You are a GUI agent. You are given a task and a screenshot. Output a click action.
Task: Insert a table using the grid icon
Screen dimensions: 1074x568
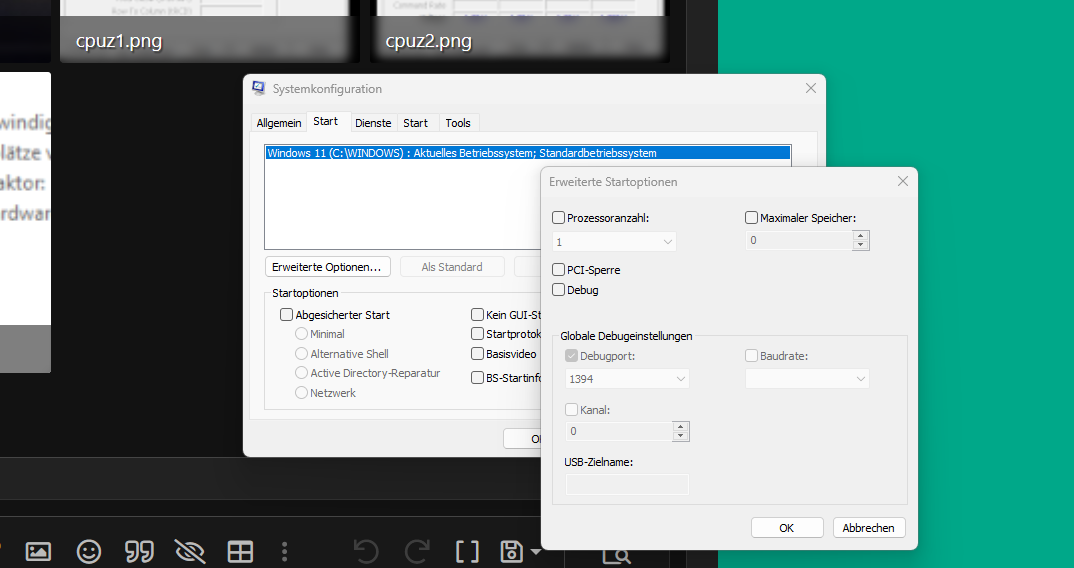coord(240,552)
